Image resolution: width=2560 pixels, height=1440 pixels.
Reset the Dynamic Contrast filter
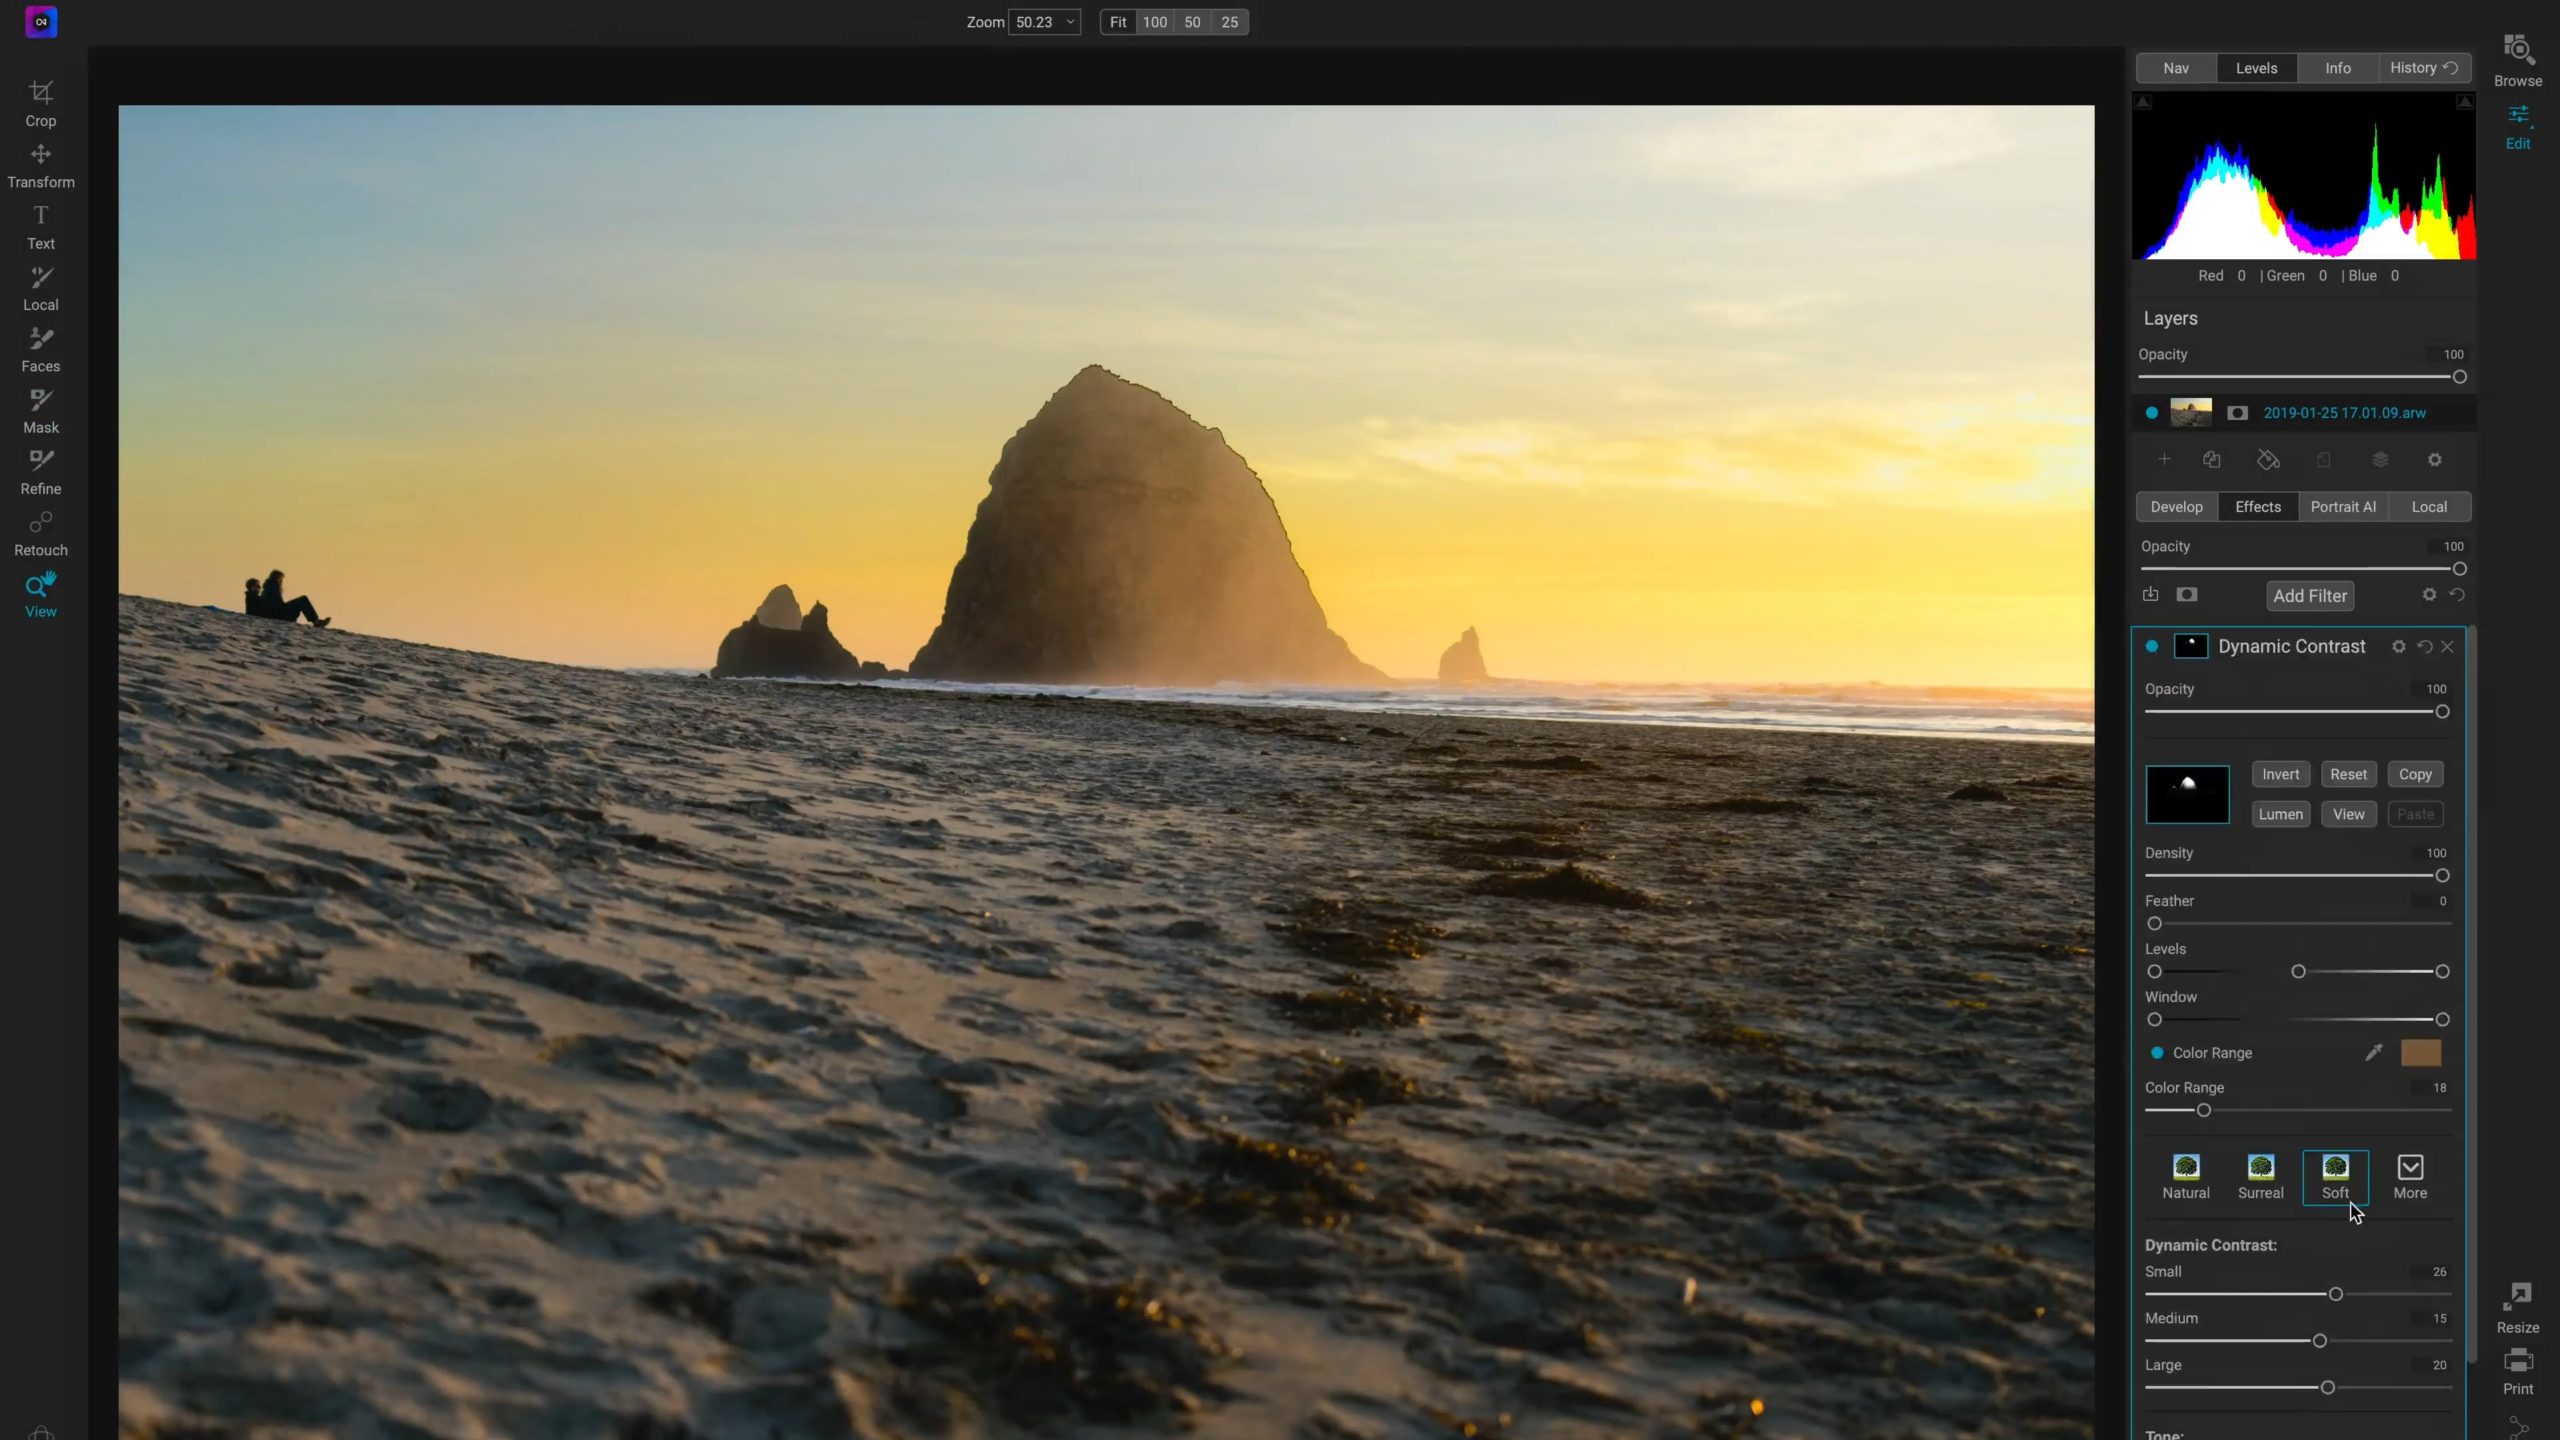pos(2424,647)
